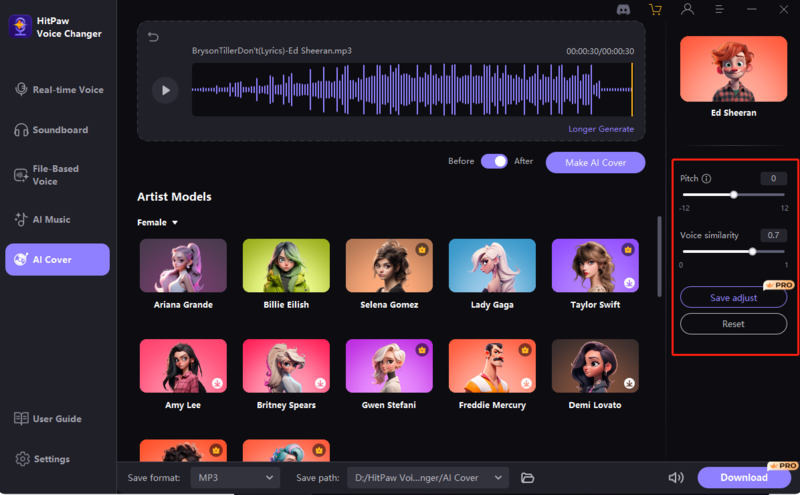Open the Real-time Voice section
Screen dimensions: 800x495
tap(58, 90)
